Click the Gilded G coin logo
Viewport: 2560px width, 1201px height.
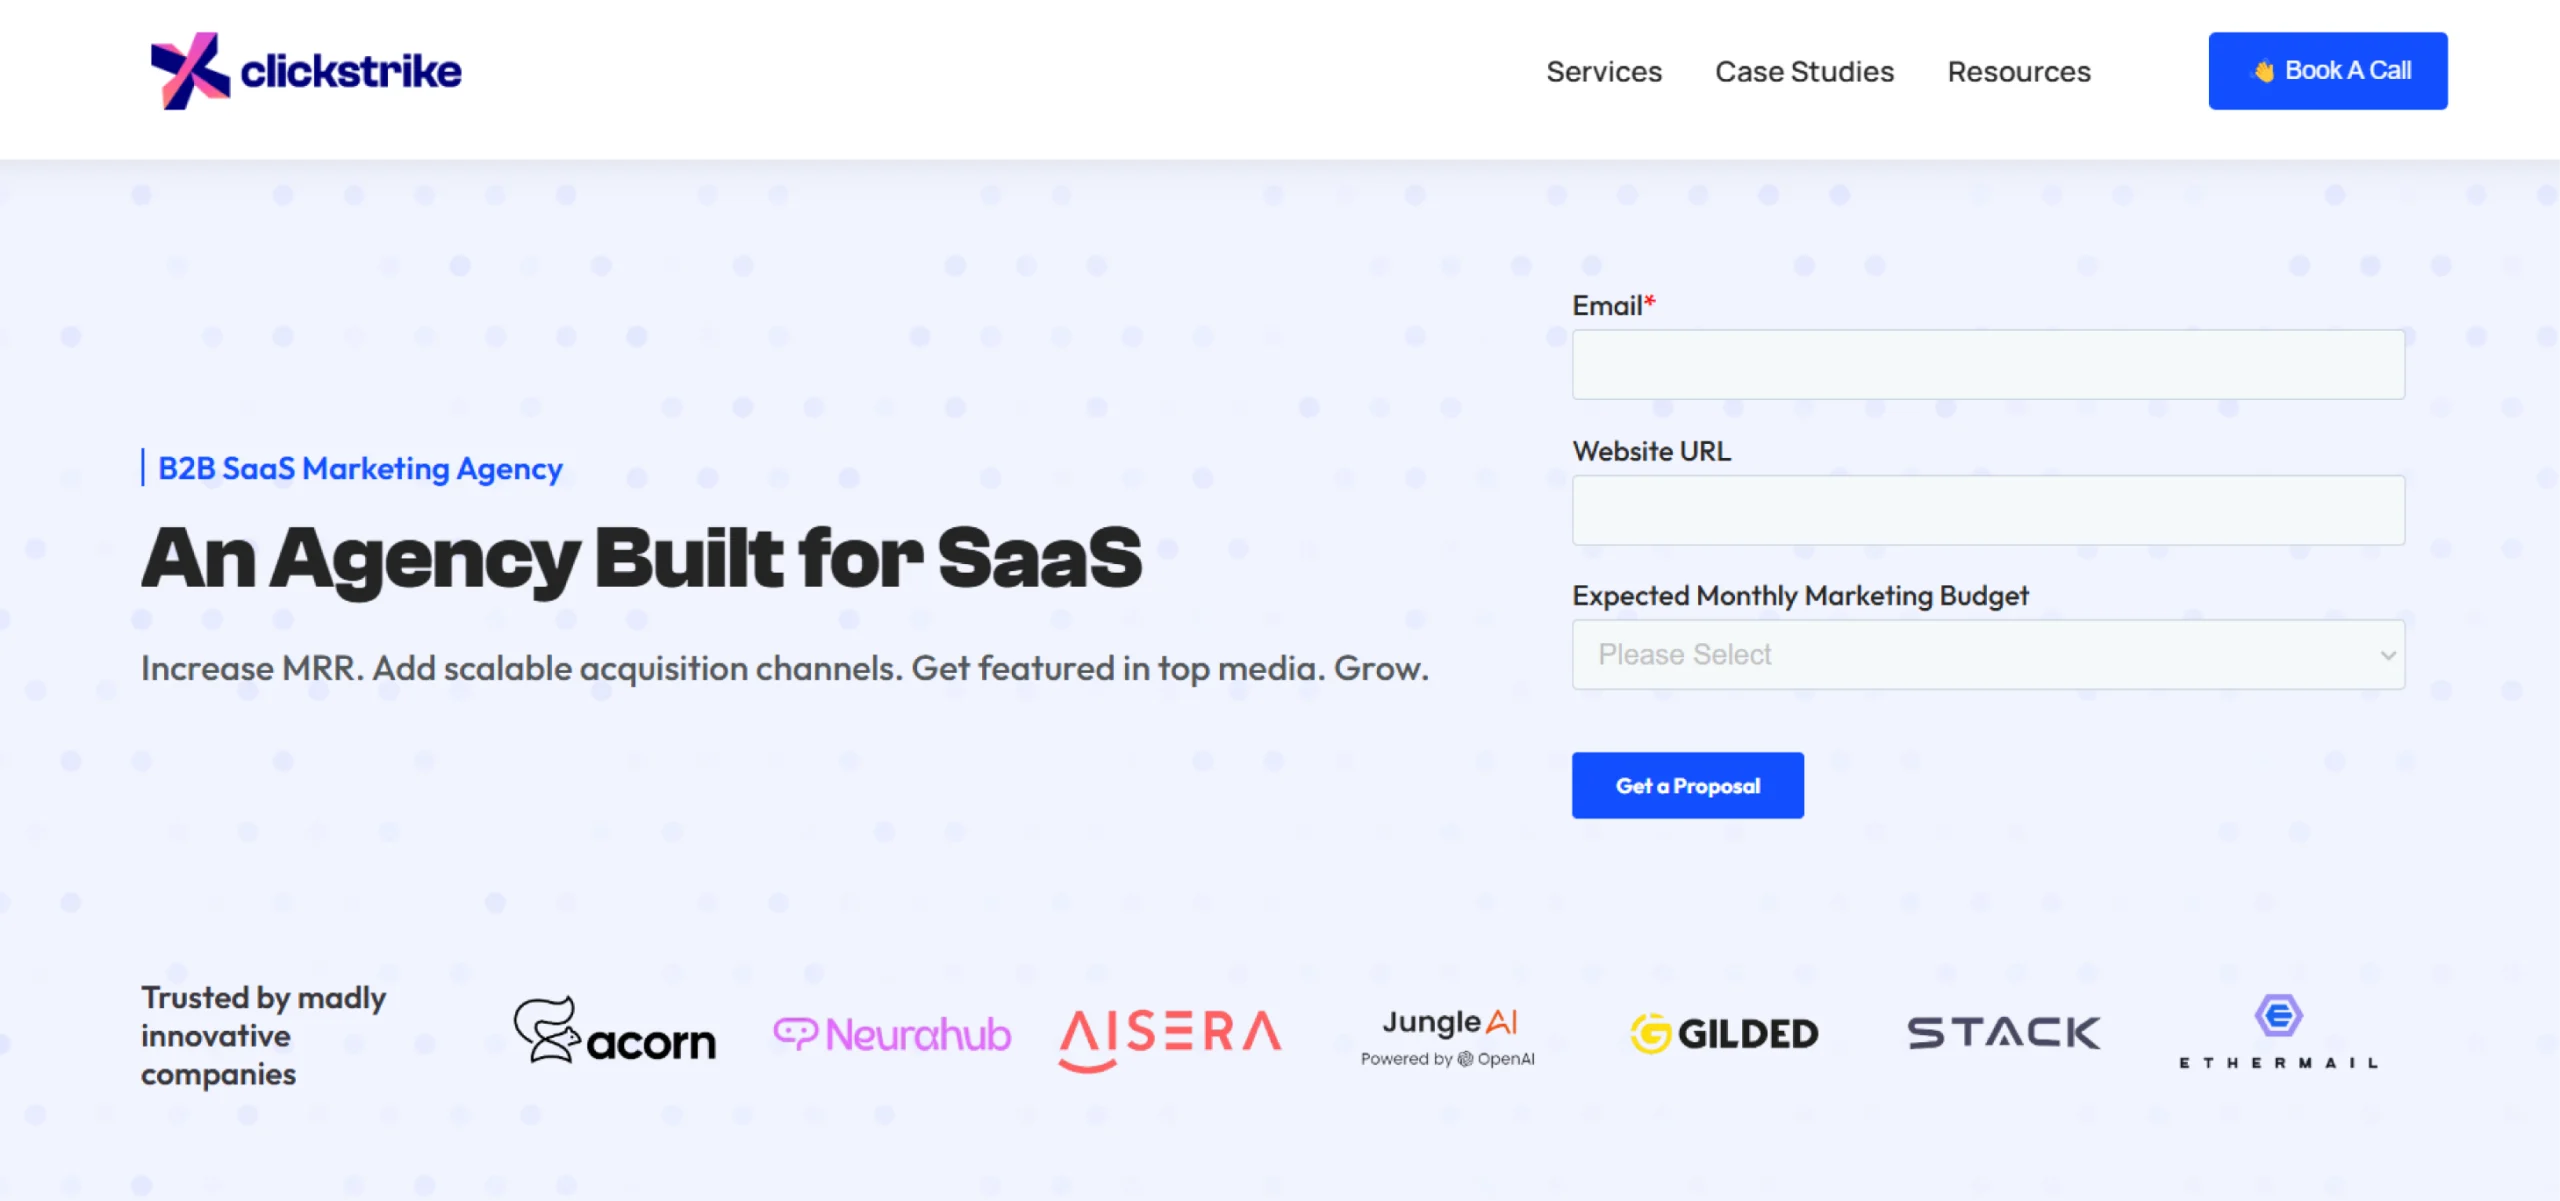click(1651, 1034)
